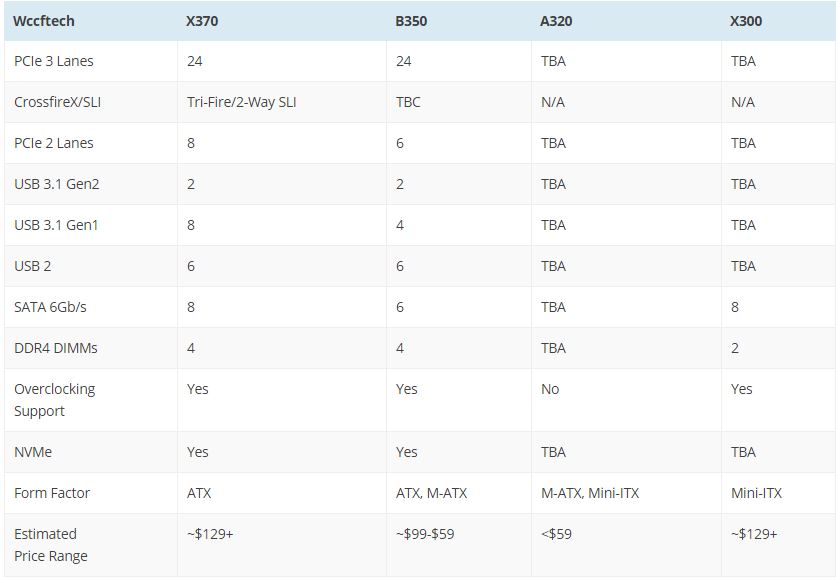The image size is (836, 580).
Task: Click the Form Factor row label
Action: click(x=52, y=493)
